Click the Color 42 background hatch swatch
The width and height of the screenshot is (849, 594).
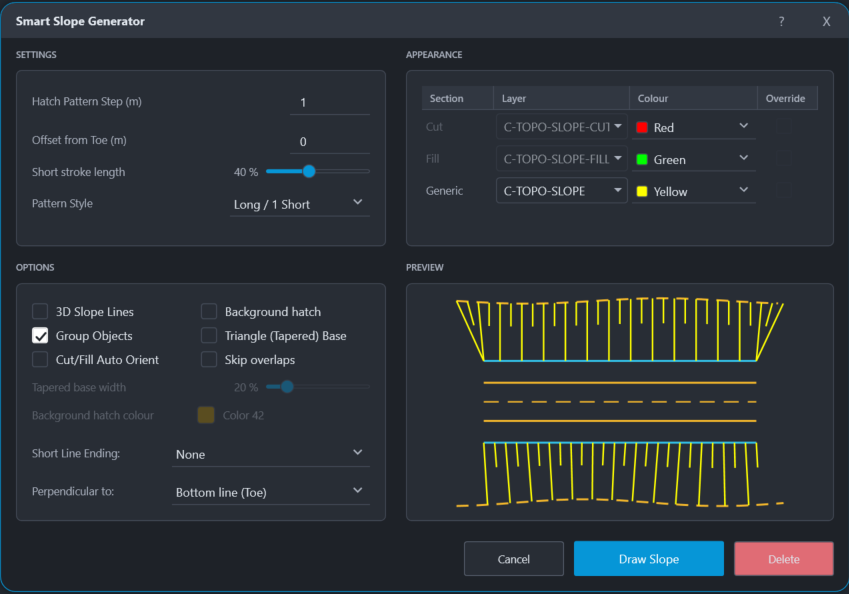[x=206, y=415]
